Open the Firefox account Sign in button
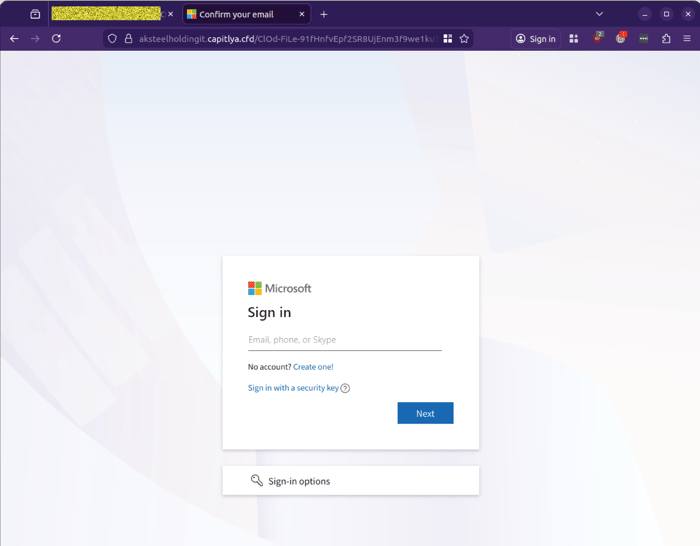The height and width of the screenshot is (546, 700). click(536, 39)
